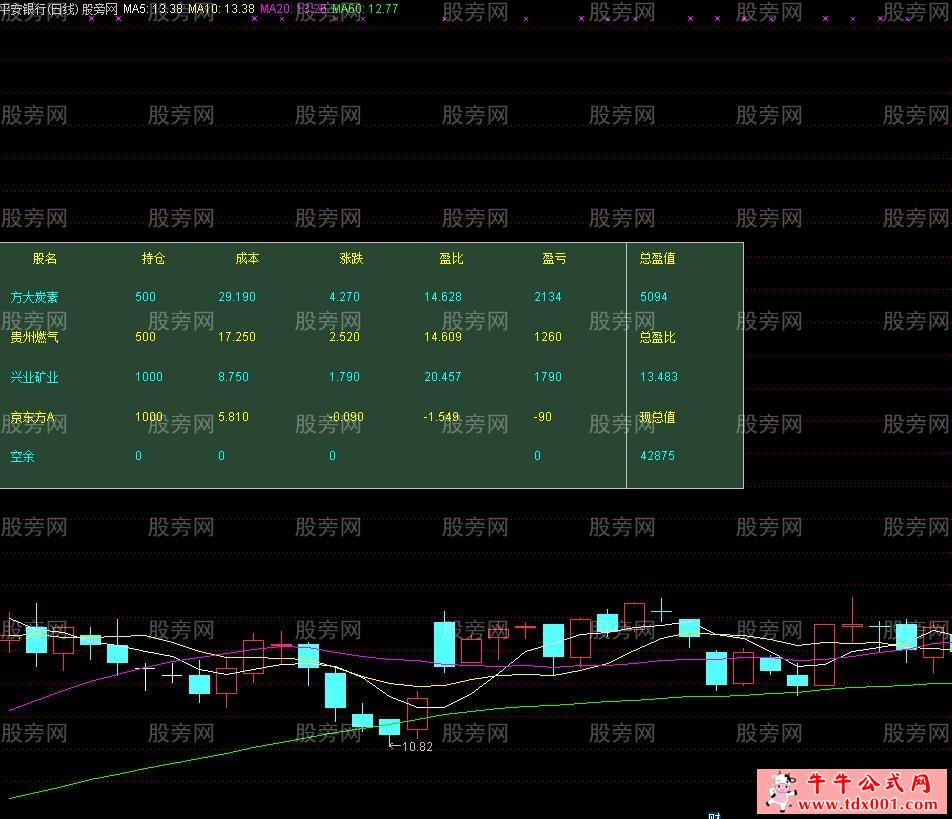Click the 盈亏 column header
The image size is (952, 819).
[x=554, y=258]
